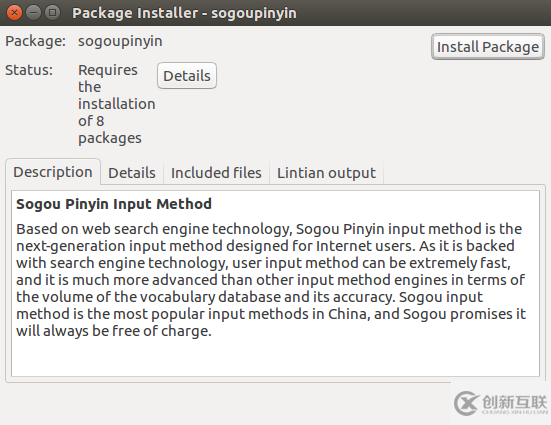
Task: Click blank space below description paragraph
Action: tap(275, 358)
